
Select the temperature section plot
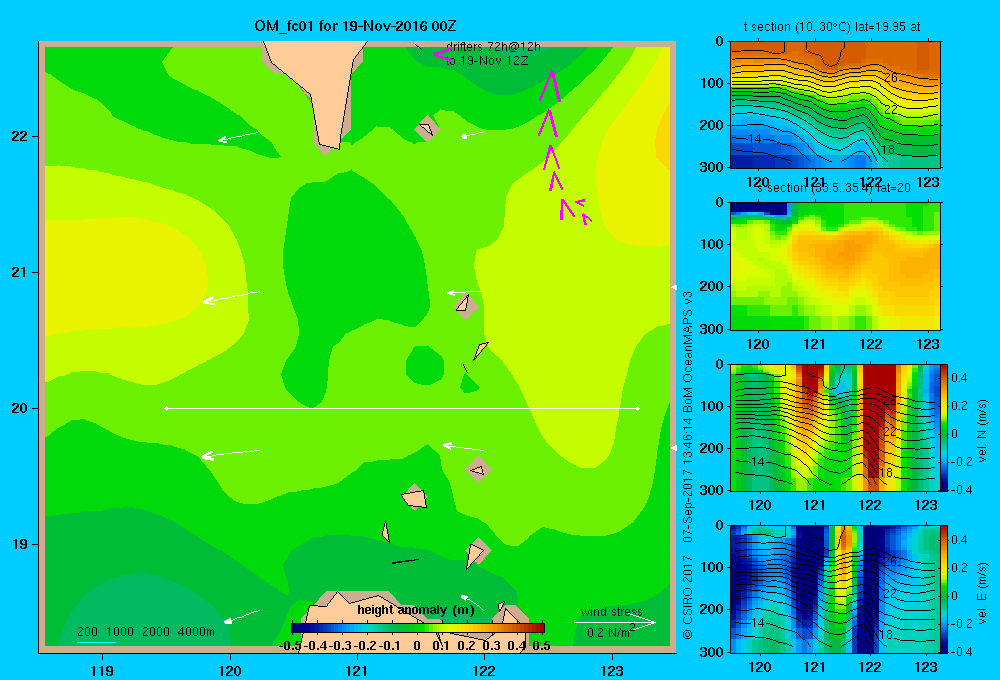click(835, 105)
